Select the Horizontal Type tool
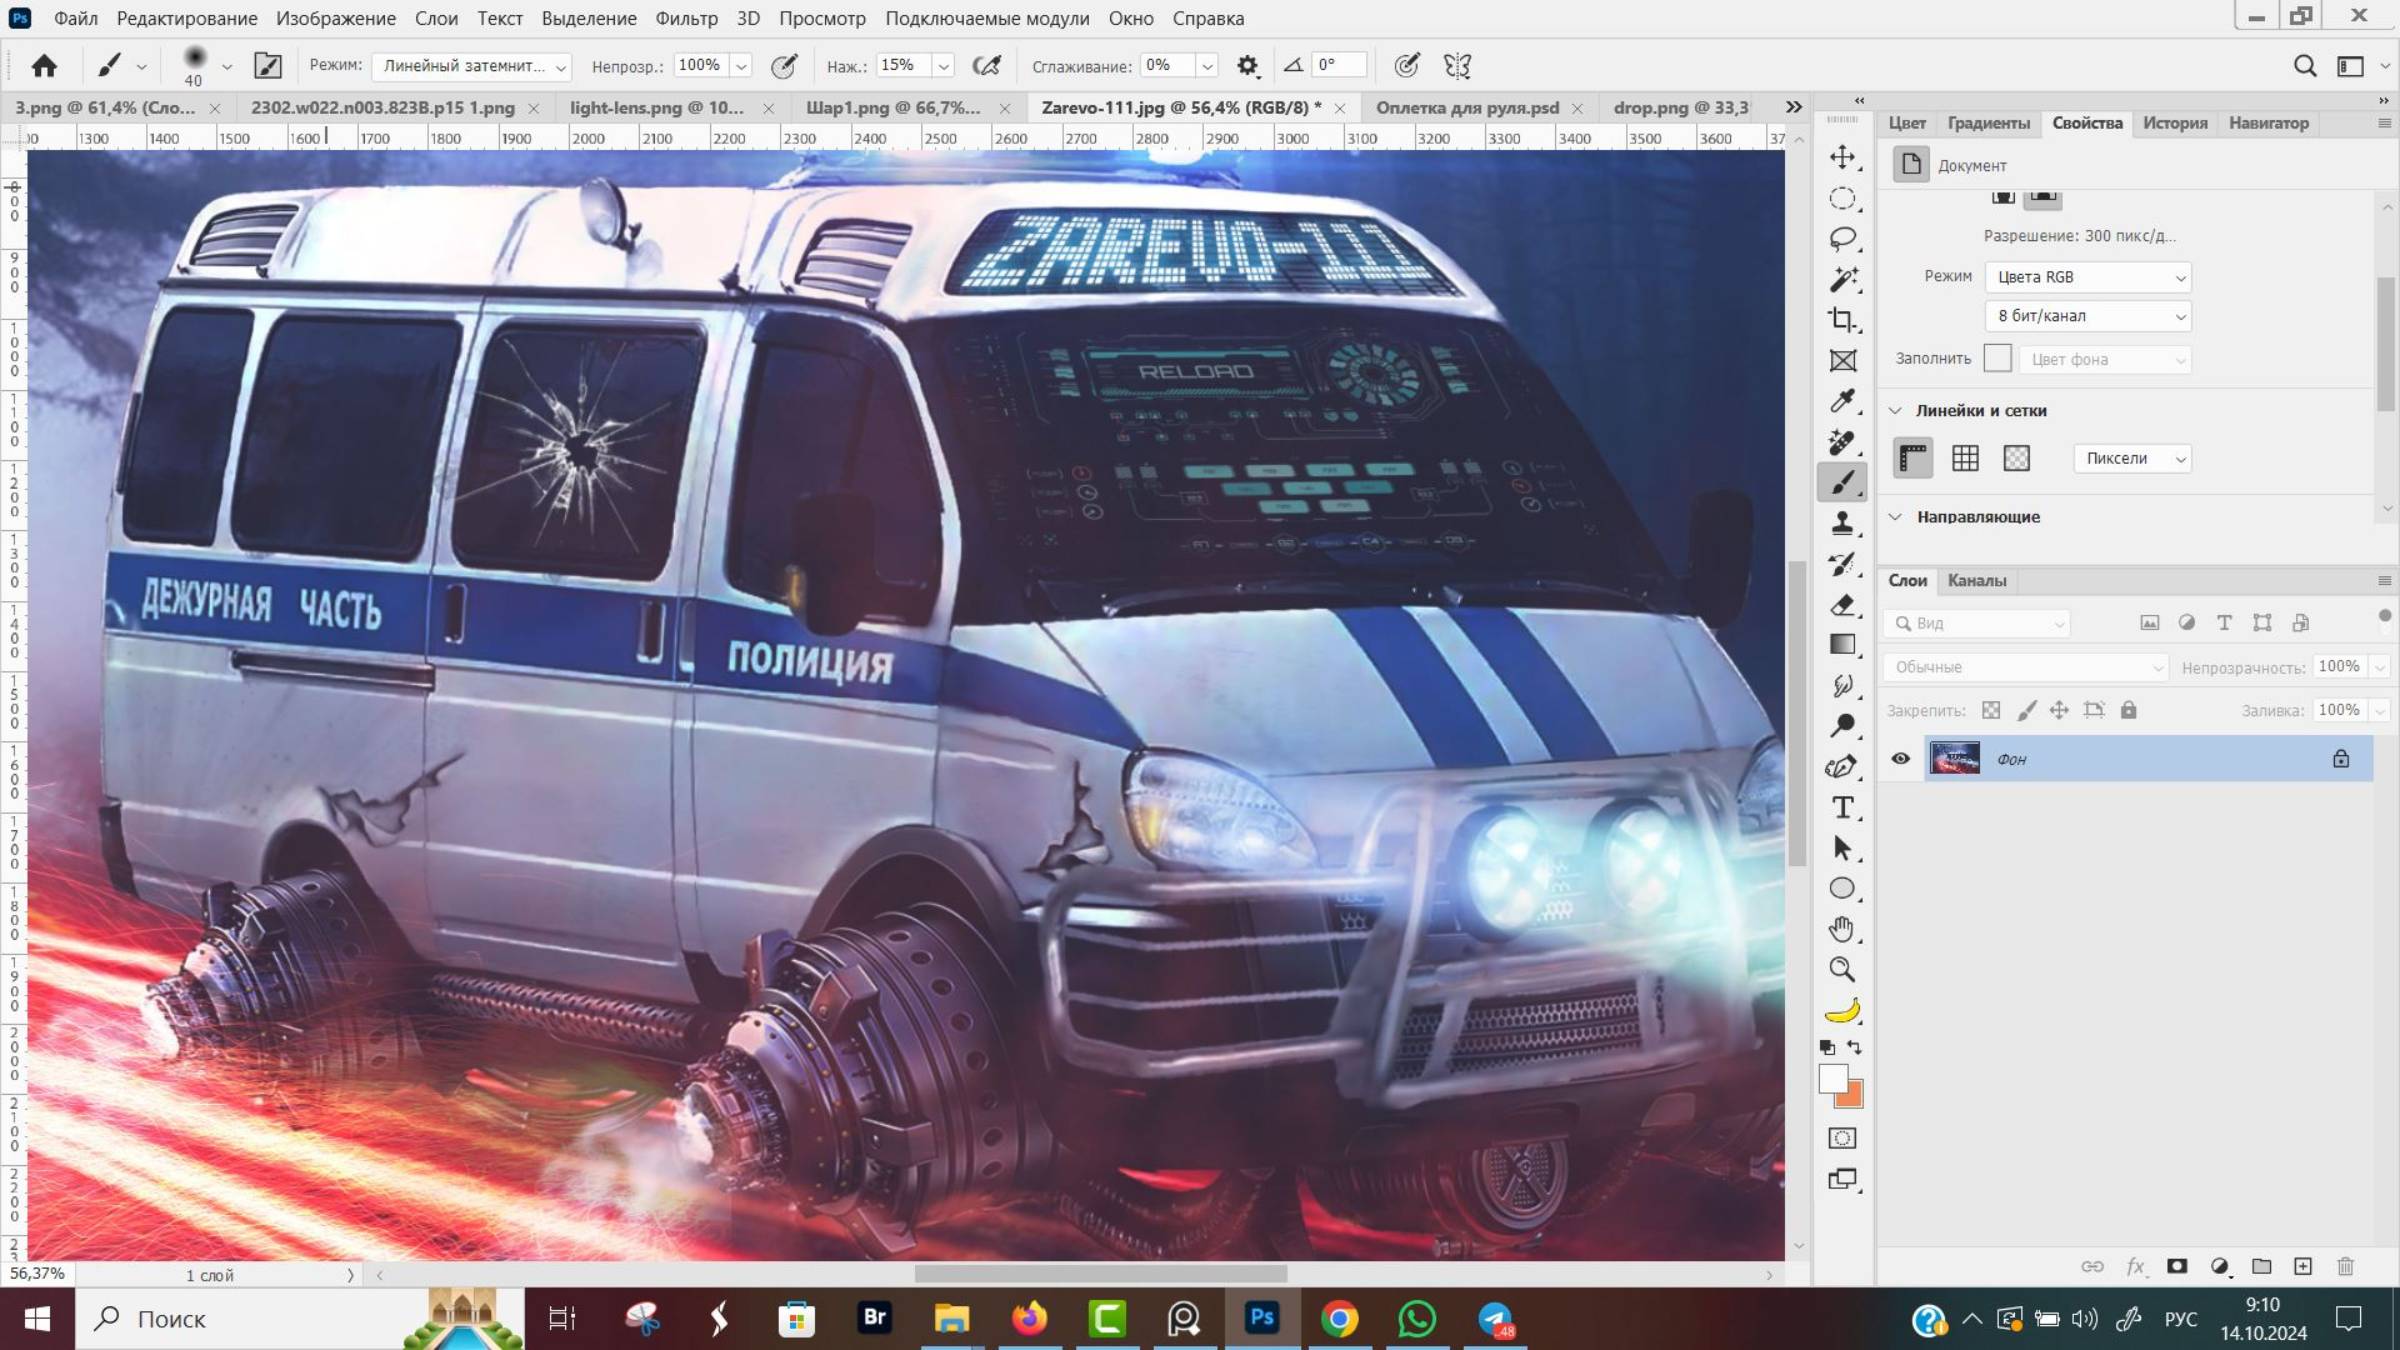The height and width of the screenshot is (1350, 2400). 1842,808
